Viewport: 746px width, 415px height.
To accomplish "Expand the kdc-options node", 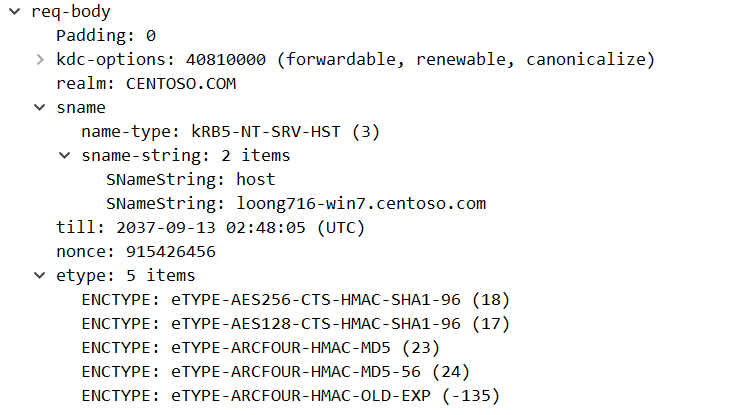I will (39, 60).
